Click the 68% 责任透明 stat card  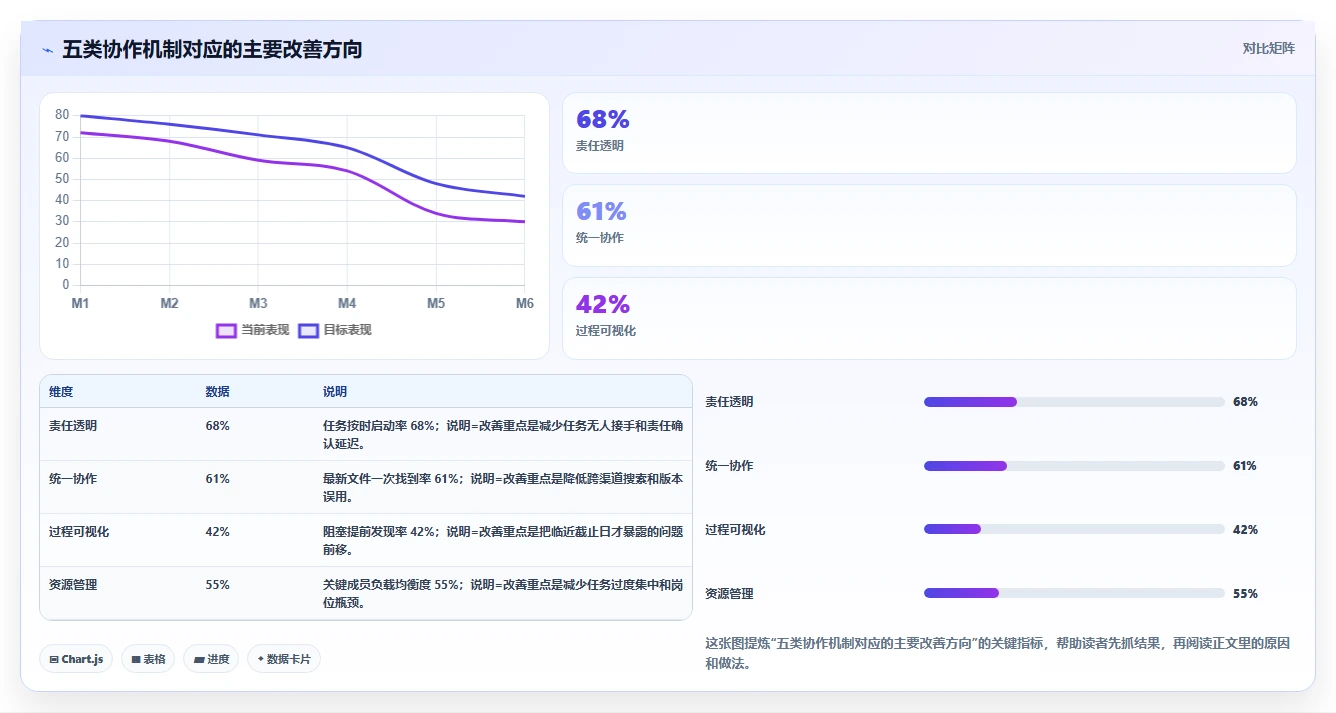(929, 133)
